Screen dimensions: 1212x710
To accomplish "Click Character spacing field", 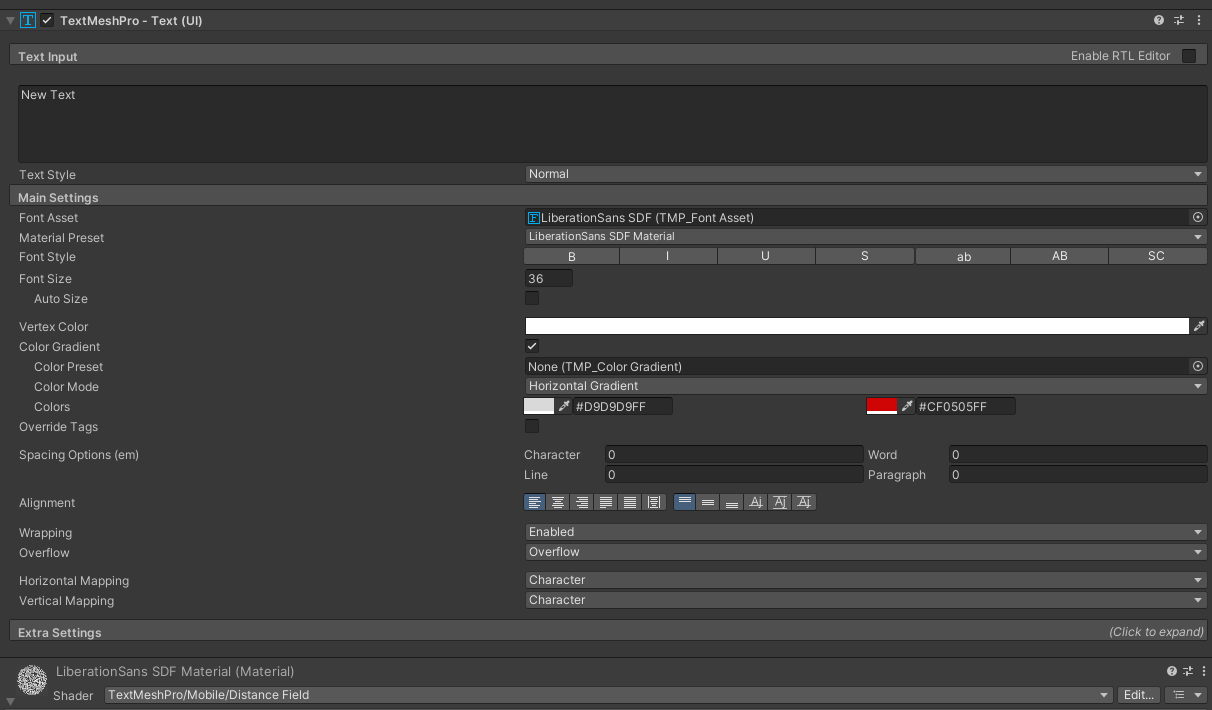I will pos(734,454).
